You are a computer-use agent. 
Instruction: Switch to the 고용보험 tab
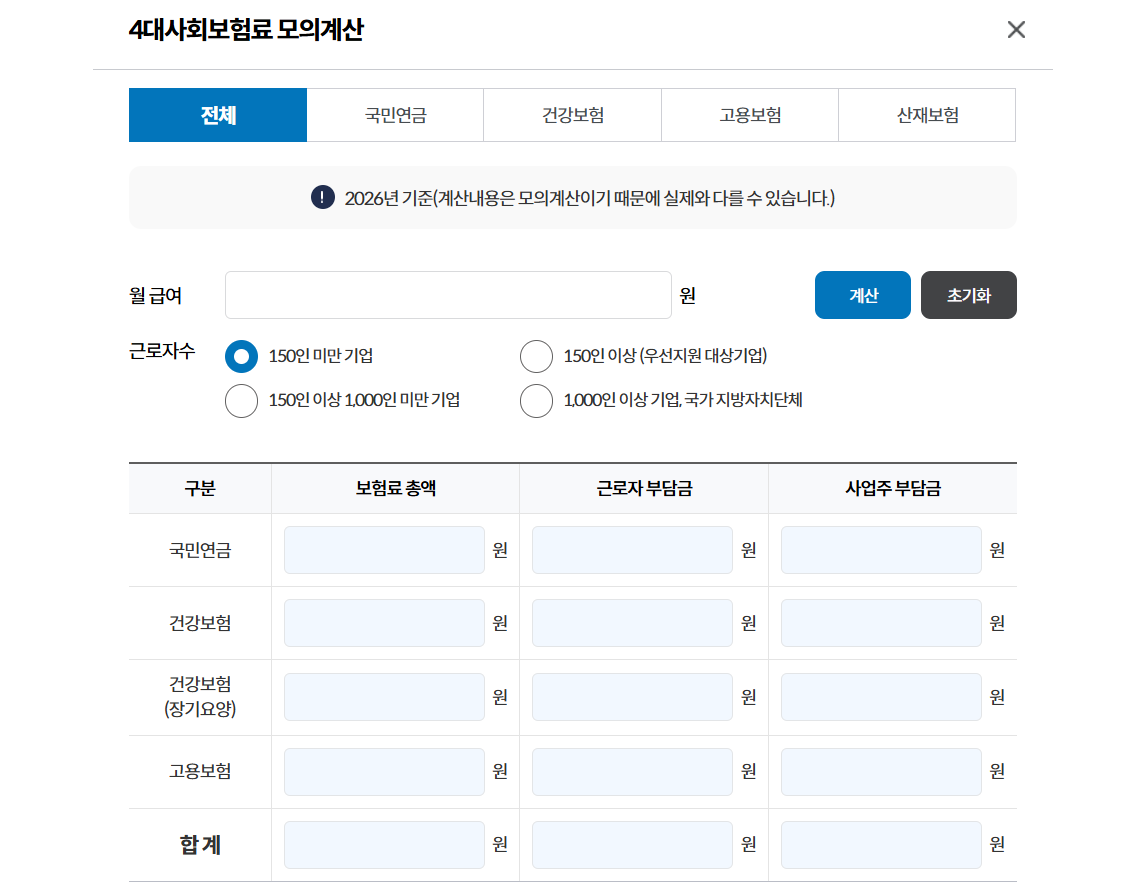coord(749,114)
